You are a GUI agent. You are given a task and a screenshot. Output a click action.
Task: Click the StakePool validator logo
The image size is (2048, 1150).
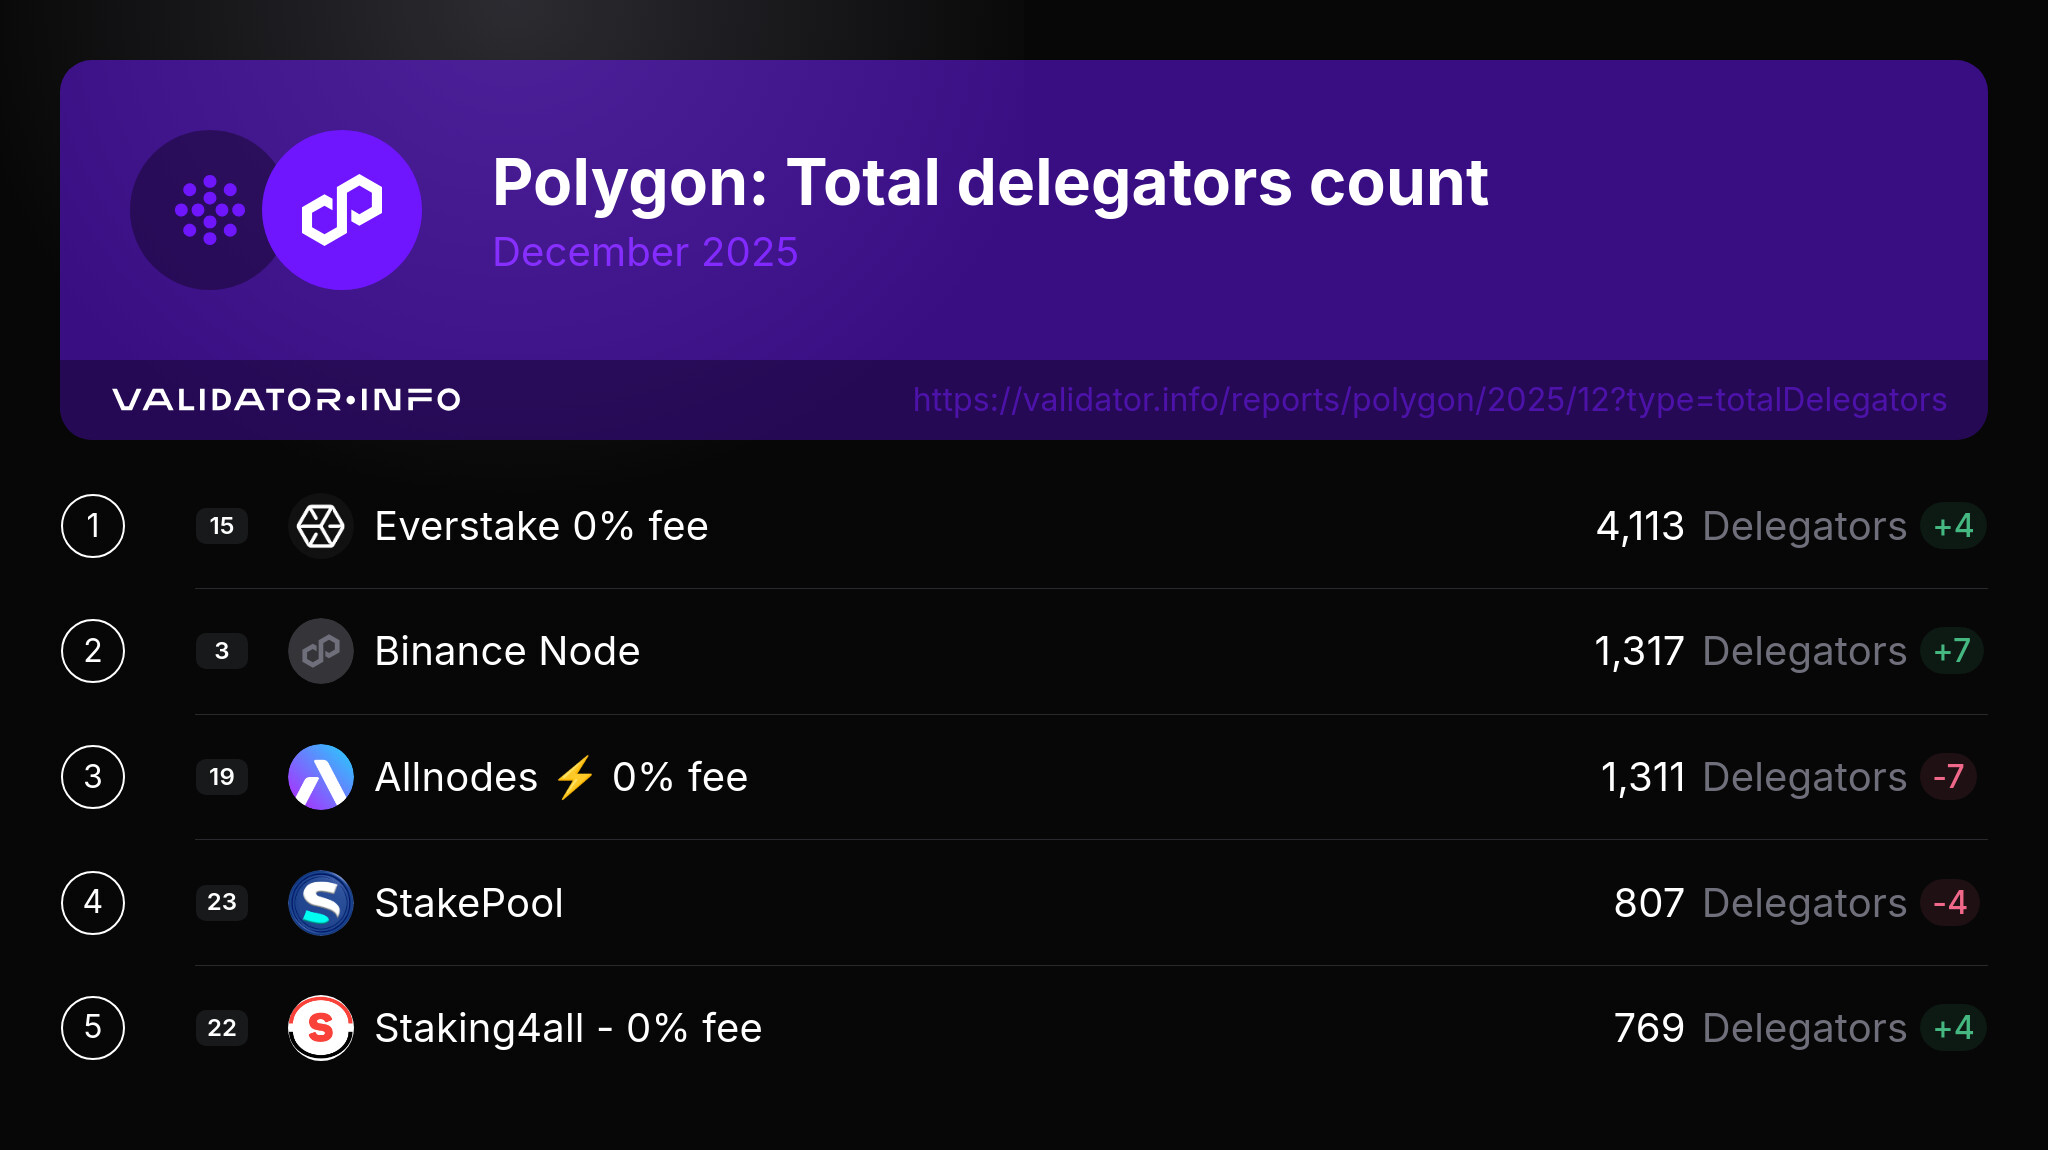(321, 903)
